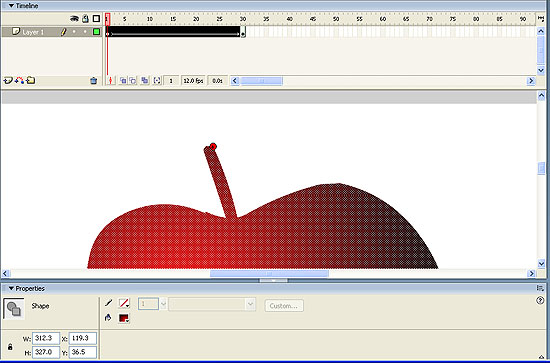This screenshot has height=363, width=550.
Task: Open the dark red fill color swatch
Action: [124, 318]
